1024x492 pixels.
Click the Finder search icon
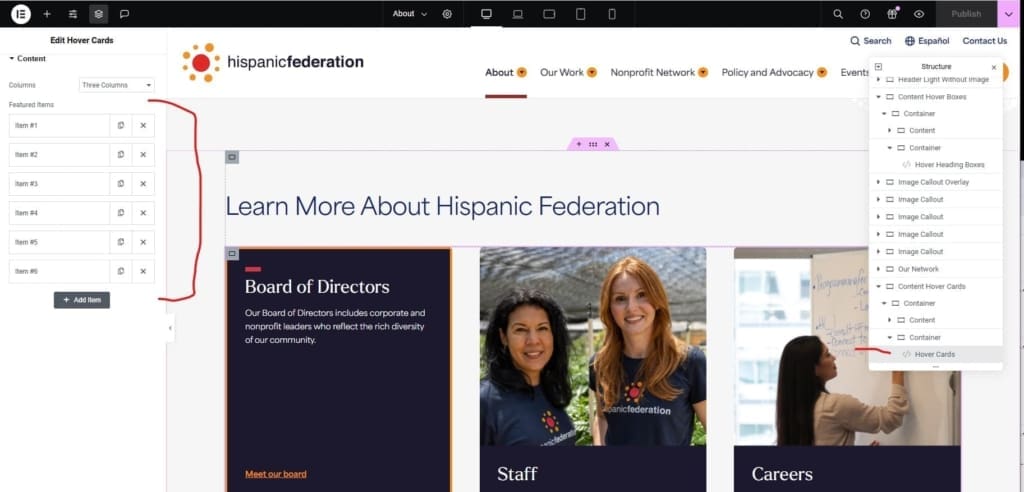(838, 14)
